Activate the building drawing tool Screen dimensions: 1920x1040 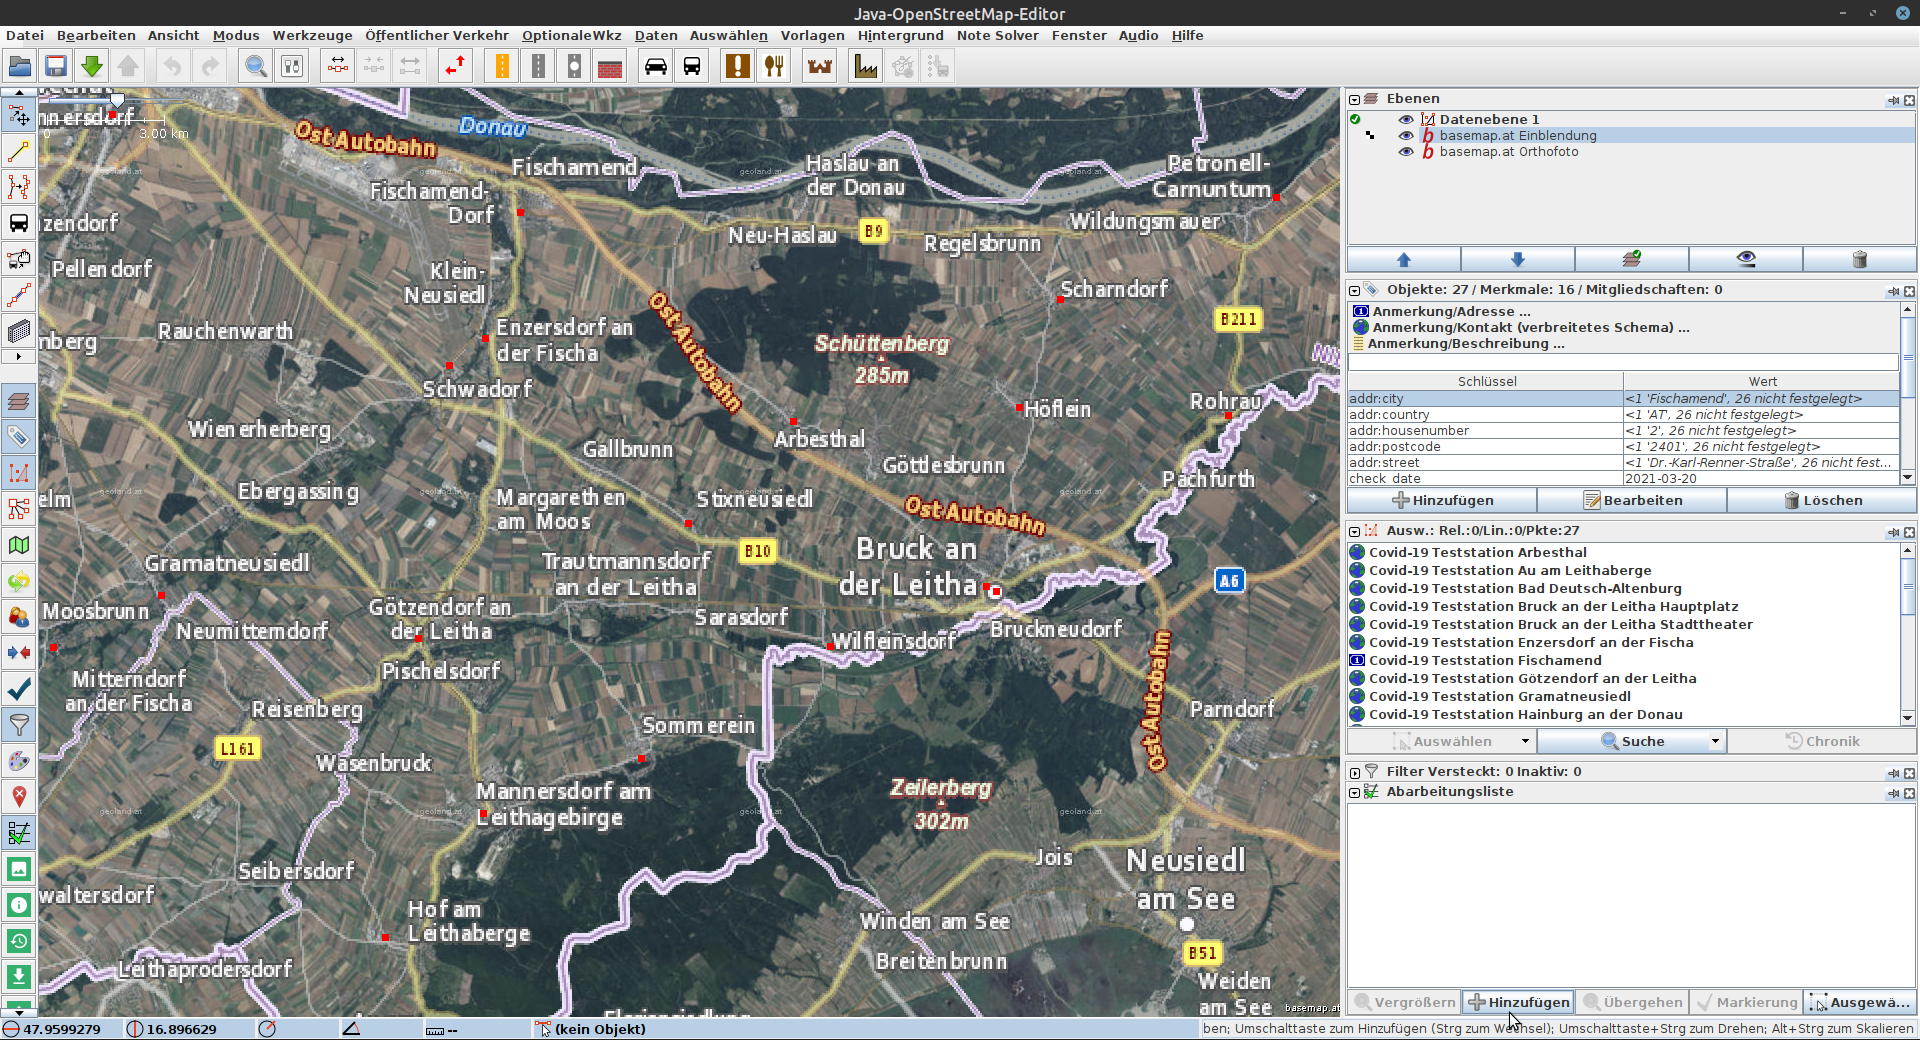pyautogui.click(x=19, y=331)
